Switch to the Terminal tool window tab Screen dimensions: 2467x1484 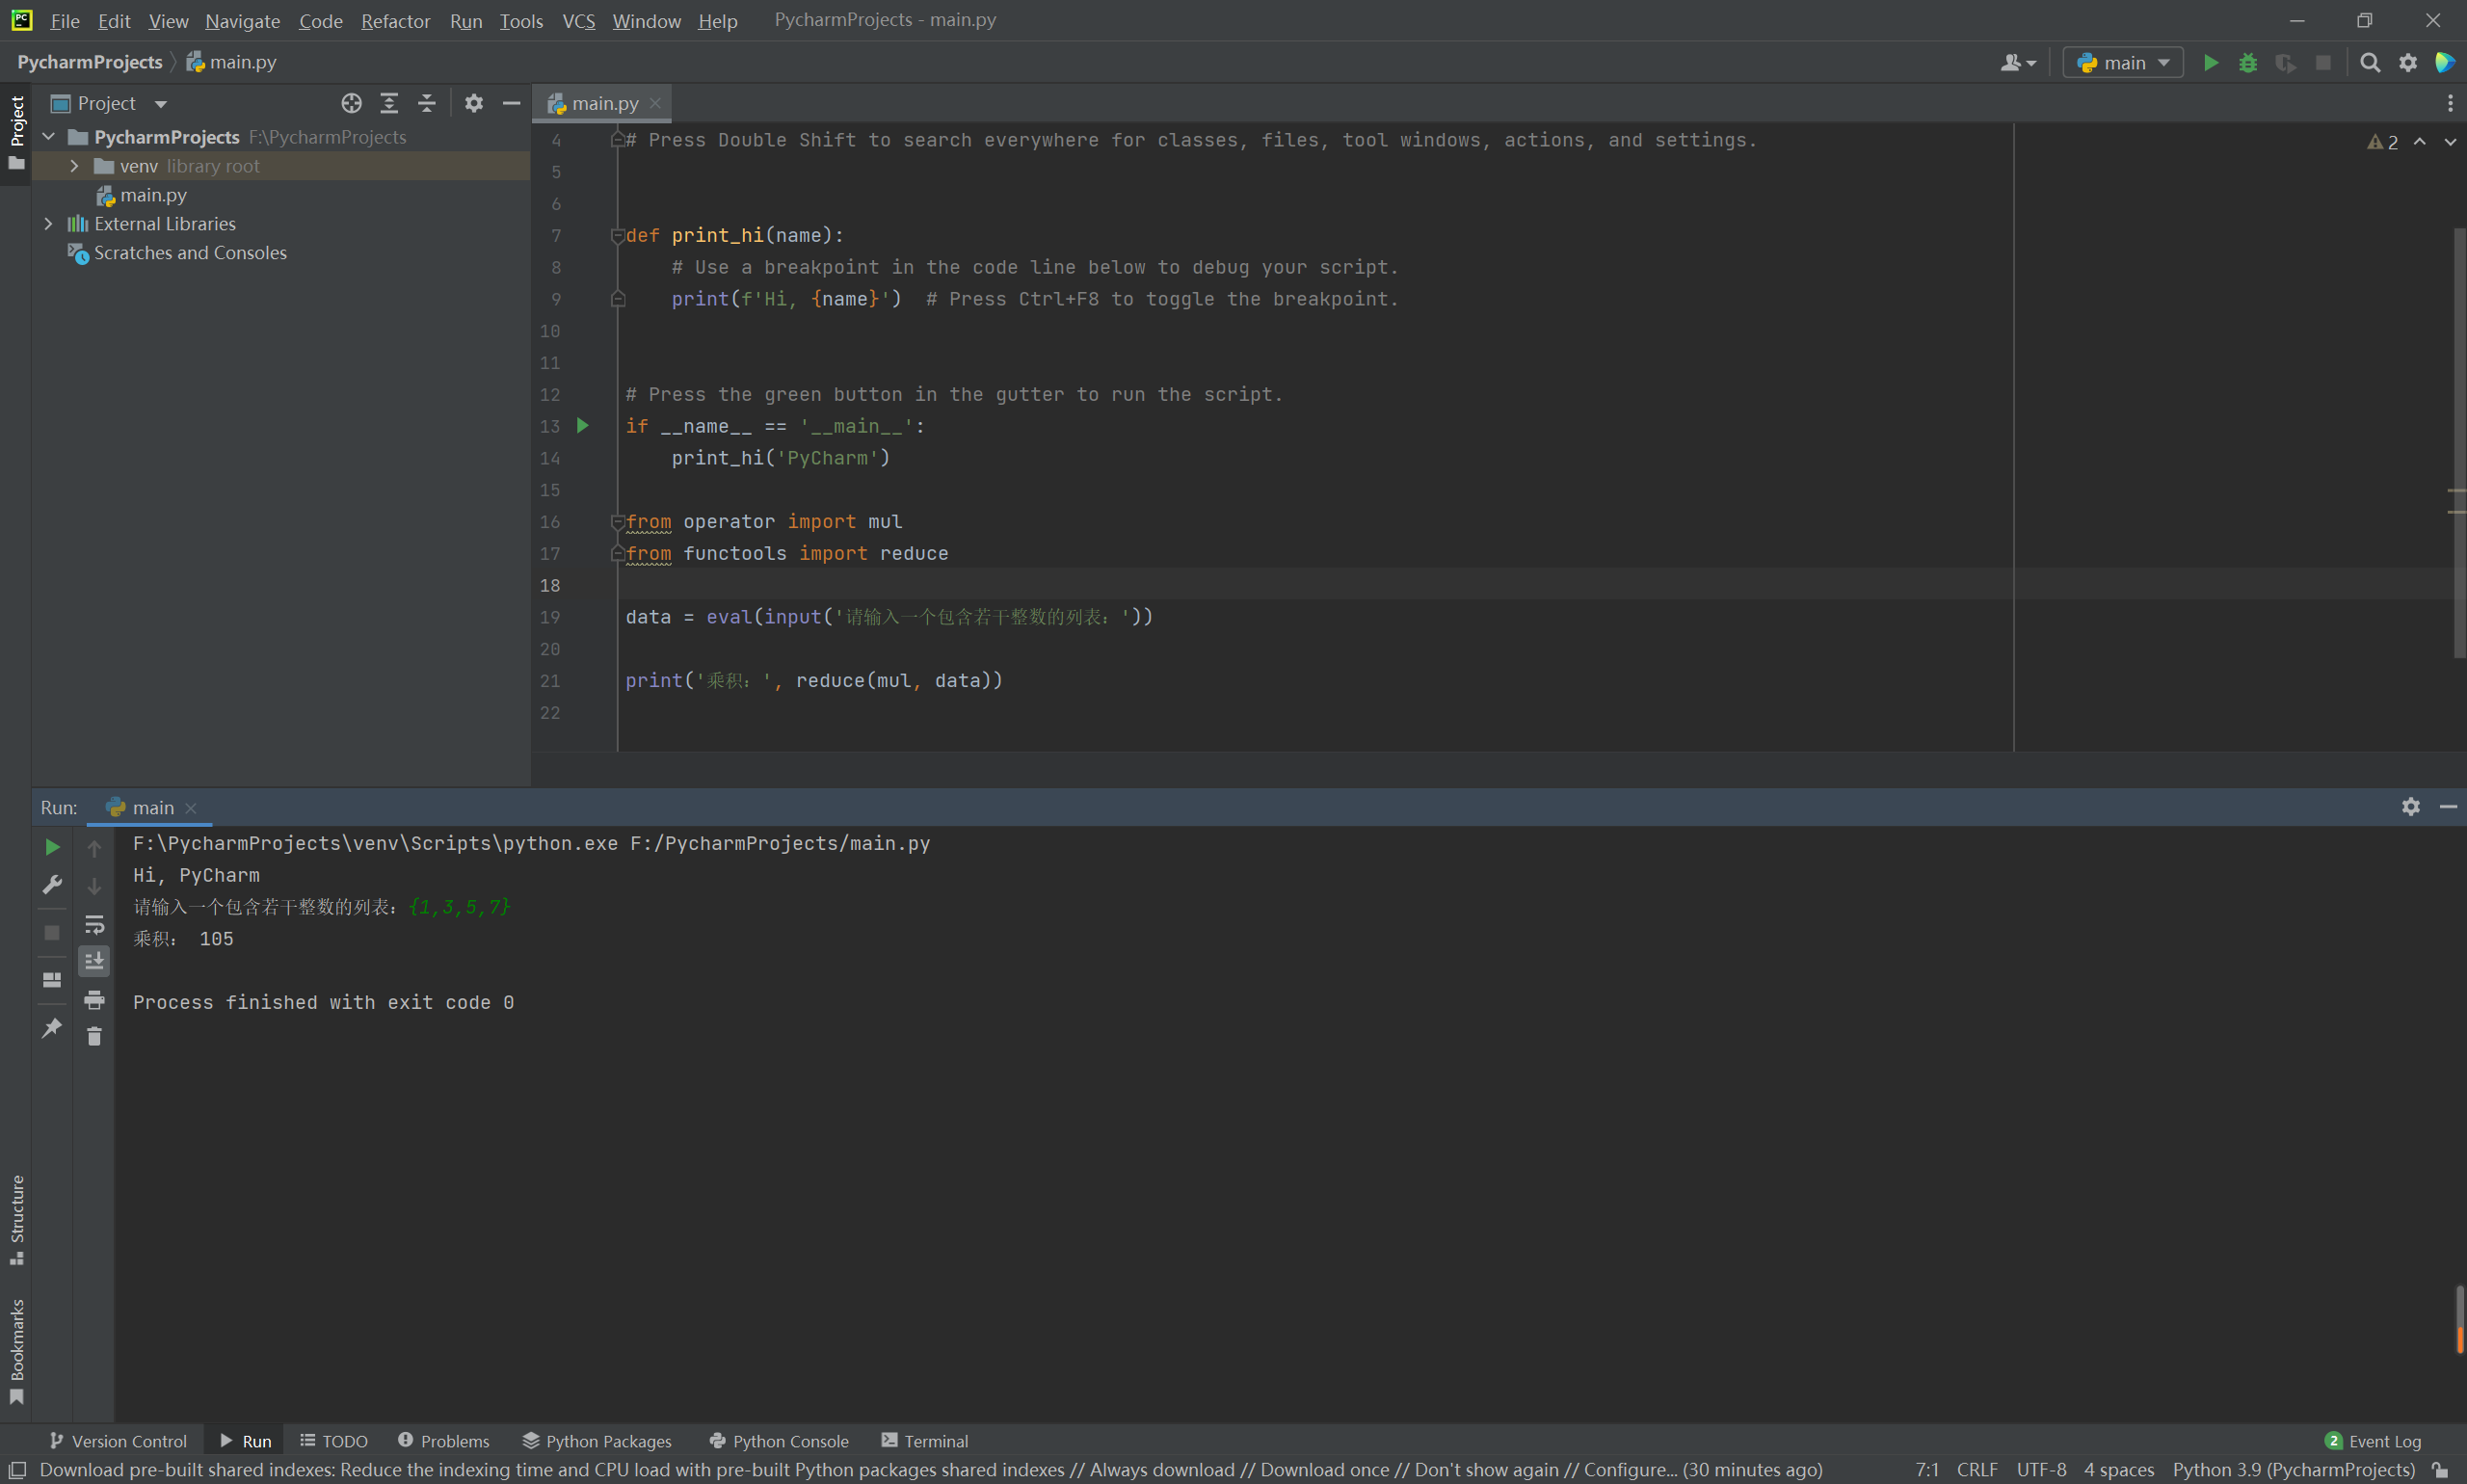point(924,1441)
